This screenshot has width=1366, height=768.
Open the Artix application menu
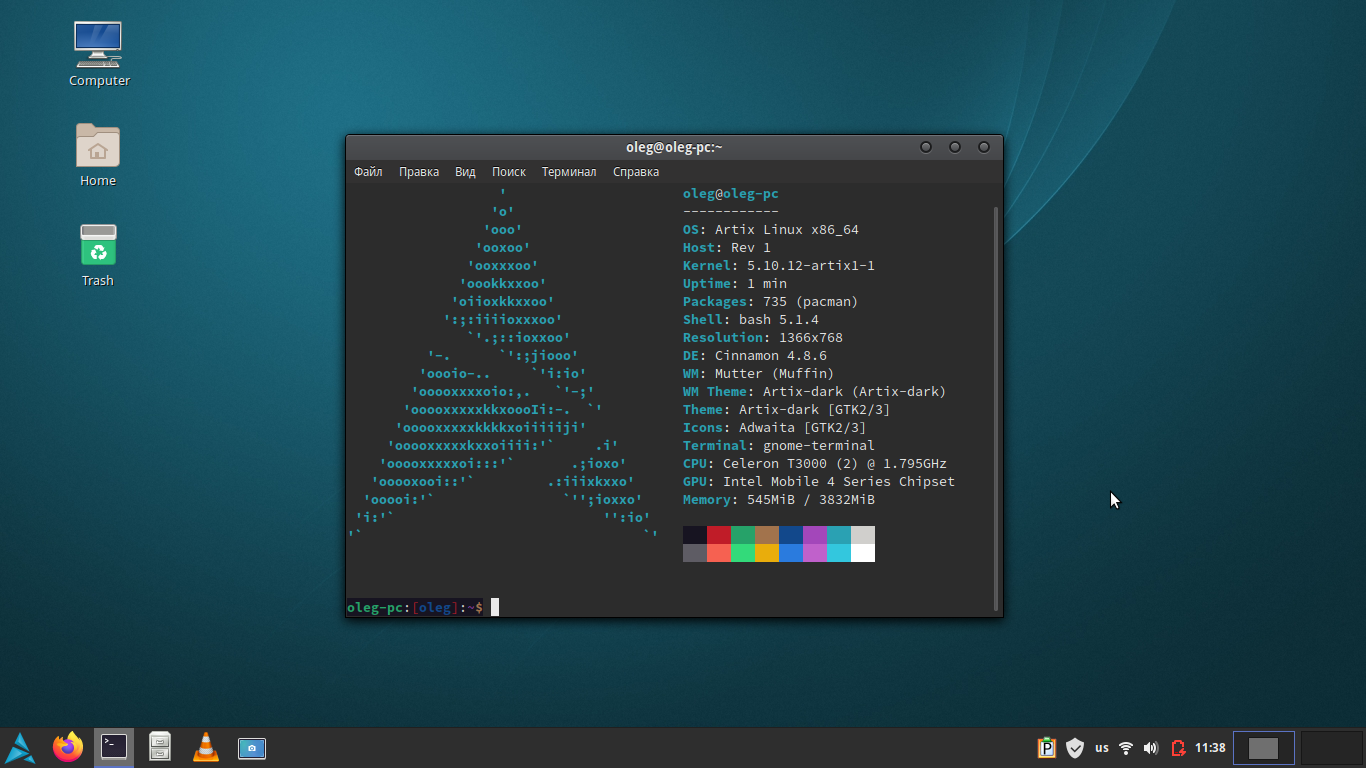tap(20, 747)
